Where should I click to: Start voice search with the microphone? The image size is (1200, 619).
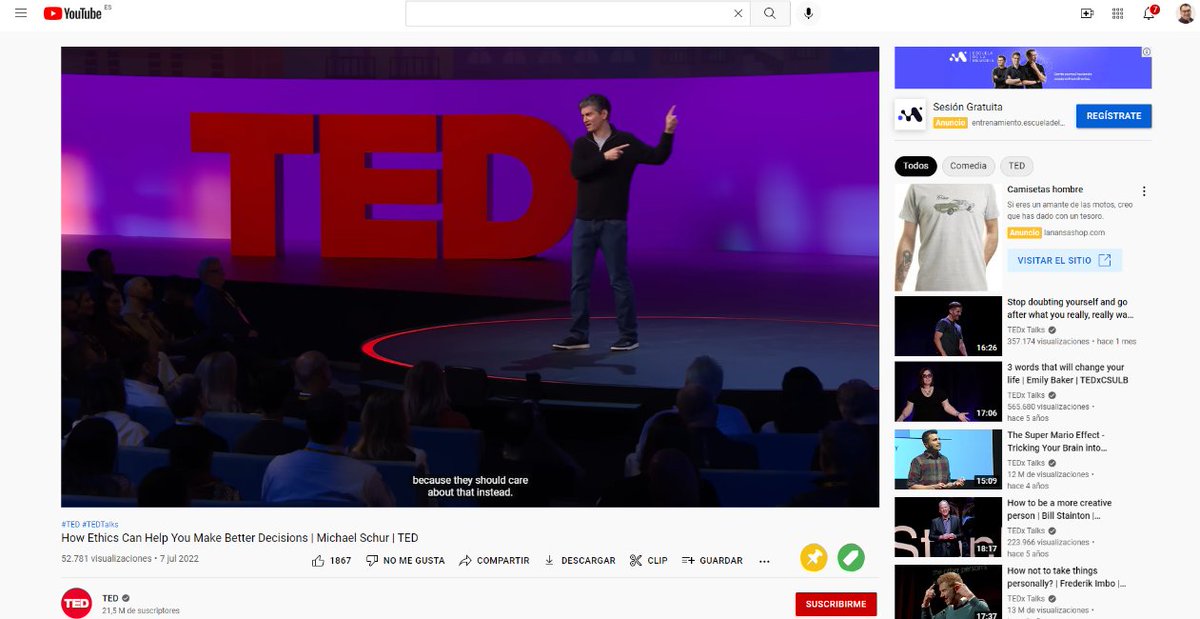(x=808, y=13)
